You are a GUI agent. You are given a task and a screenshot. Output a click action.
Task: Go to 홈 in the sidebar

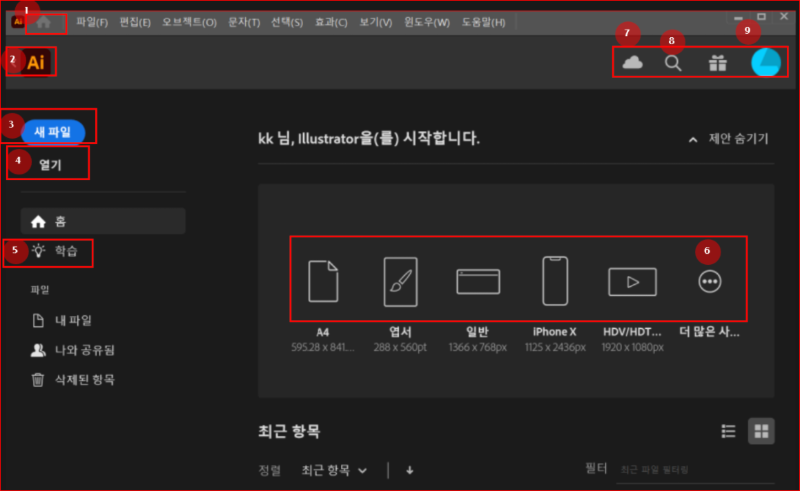click(x=103, y=221)
